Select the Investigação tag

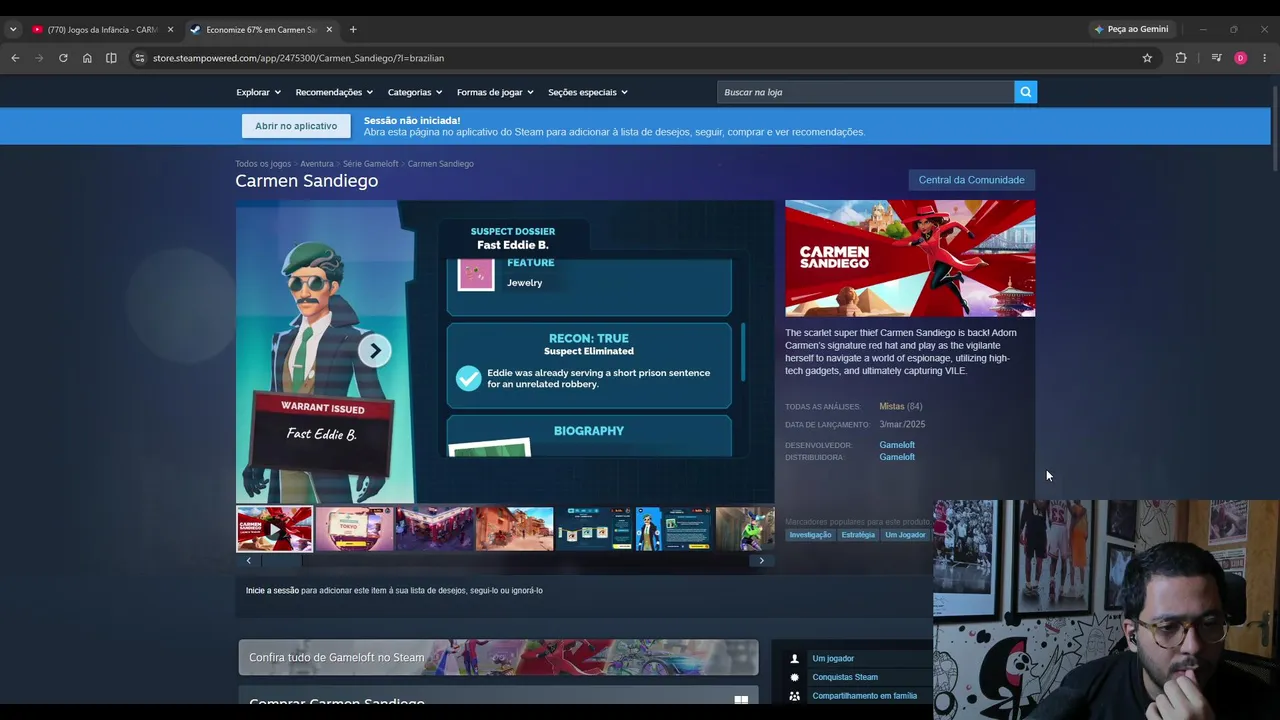(810, 535)
